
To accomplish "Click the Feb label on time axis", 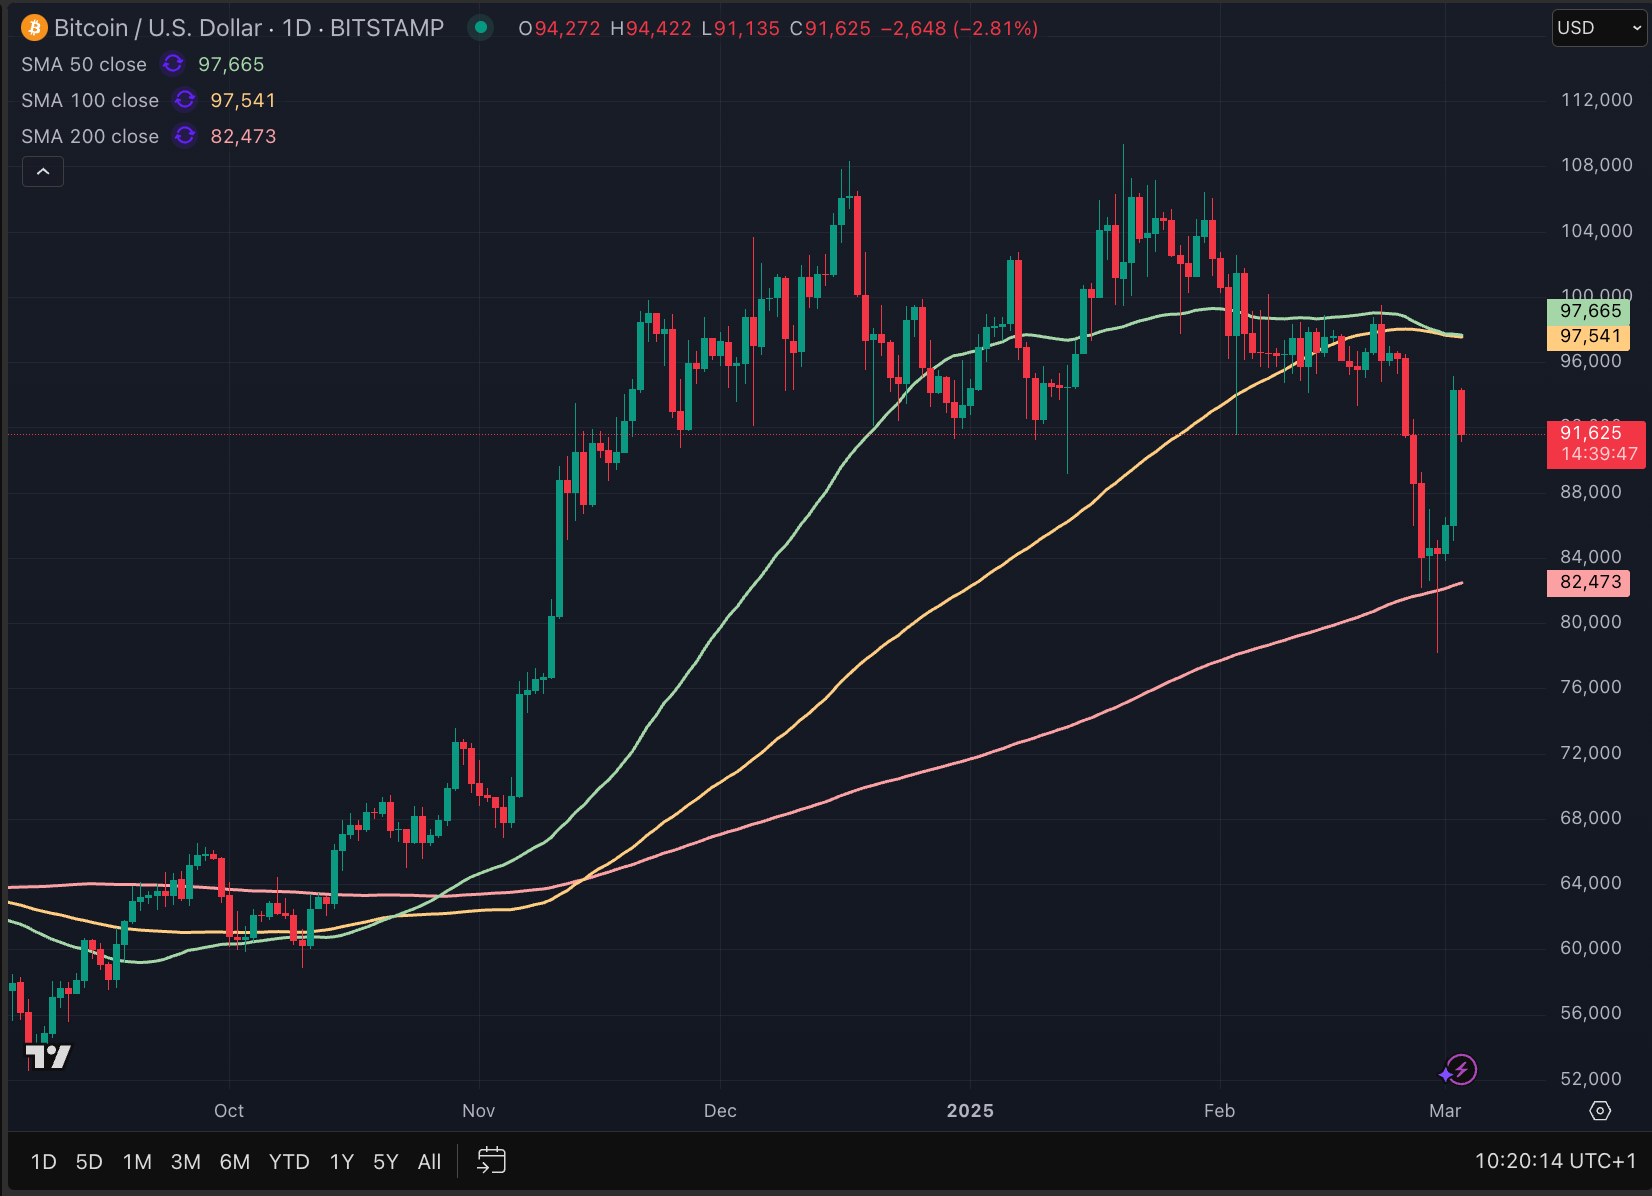I will click(x=1220, y=1111).
